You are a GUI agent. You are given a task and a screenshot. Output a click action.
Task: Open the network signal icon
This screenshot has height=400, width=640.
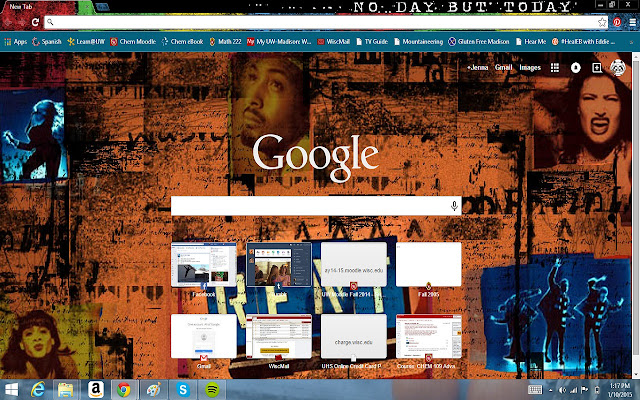click(x=574, y=390)
